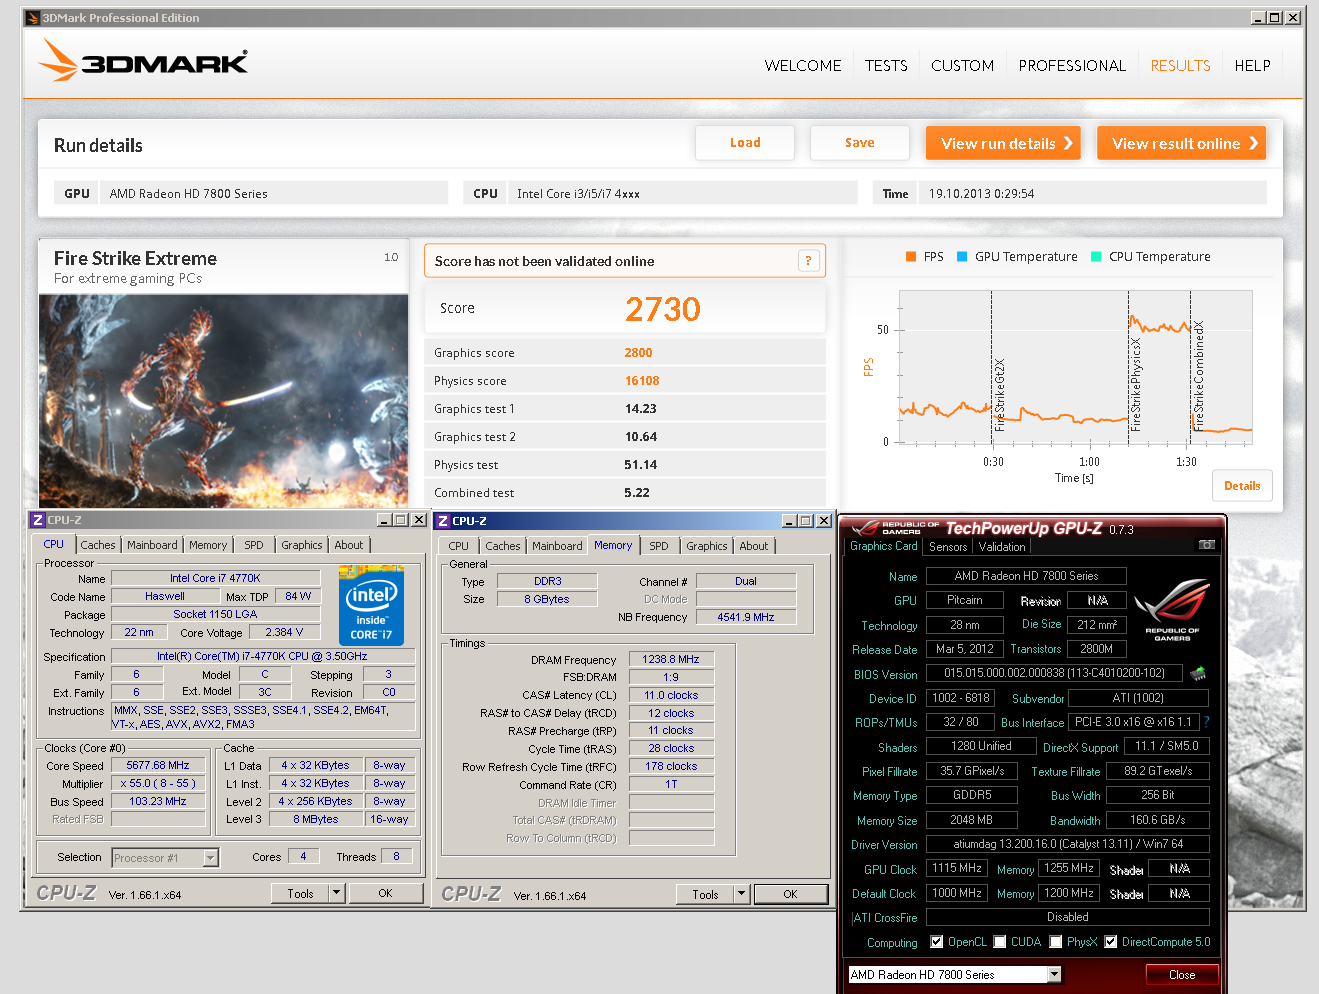Click the title bar icon of the CPU tab CPU-Z window
1319x994 pixels.
point(37,520)
